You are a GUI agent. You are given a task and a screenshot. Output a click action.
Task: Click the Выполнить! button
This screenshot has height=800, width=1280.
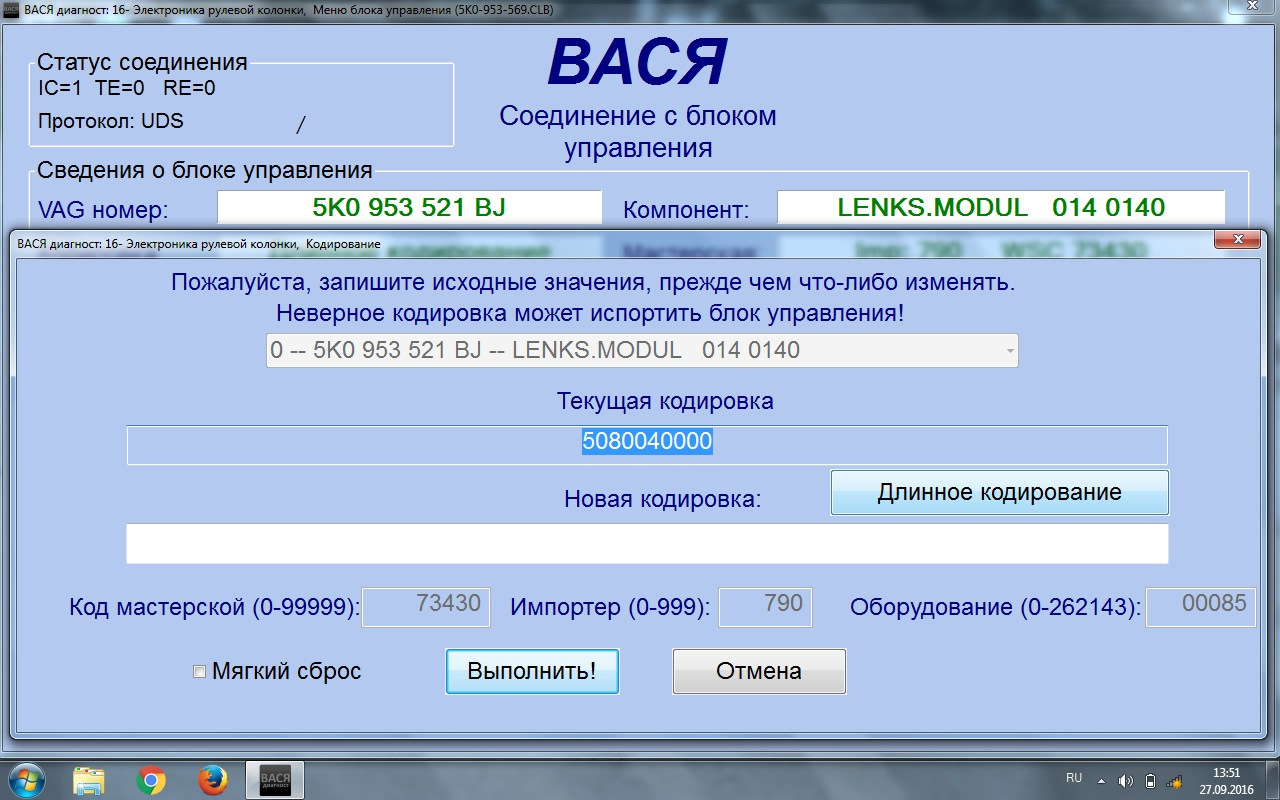point(532,671)
